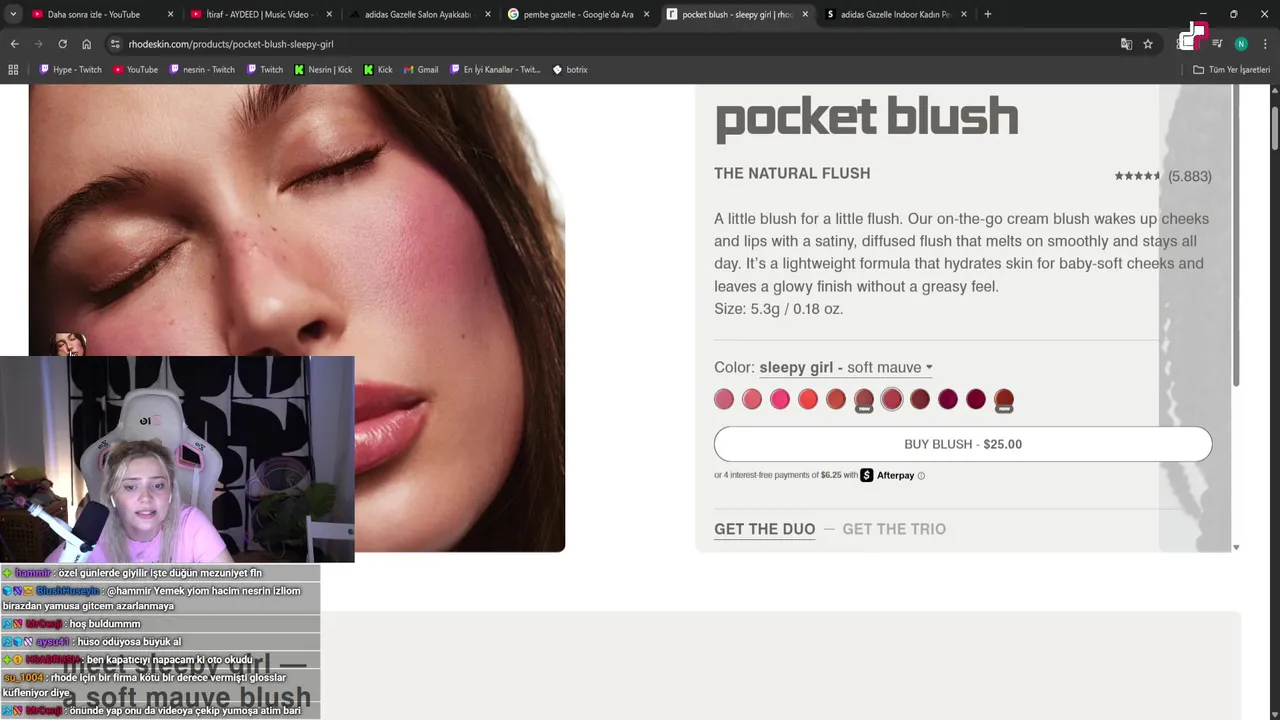Open the apps grid in bookmarks bar
The width and height of the screenshot is (1280, 720).
(x=13, y=70)
